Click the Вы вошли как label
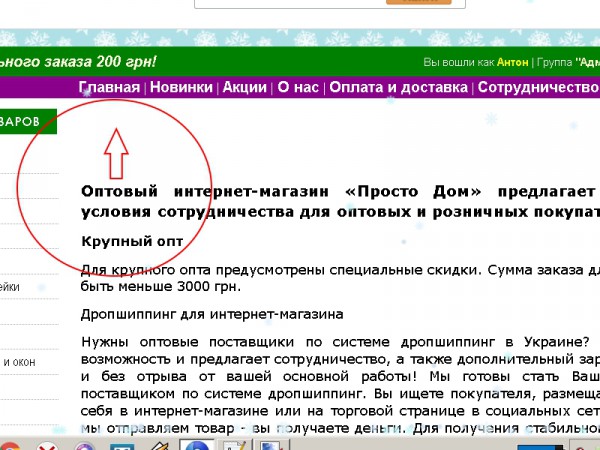Image resolution: width=600 pixels, height=450 pixels. click(459, 62)
